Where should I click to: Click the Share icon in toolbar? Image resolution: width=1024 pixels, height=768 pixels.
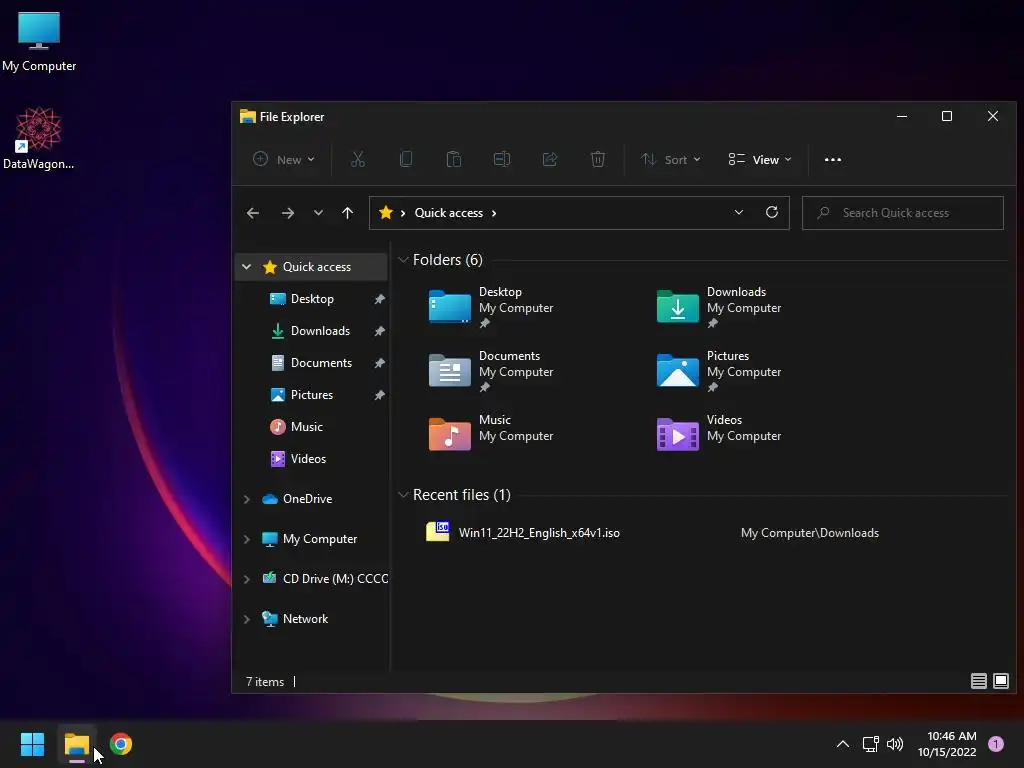[550, 159]
